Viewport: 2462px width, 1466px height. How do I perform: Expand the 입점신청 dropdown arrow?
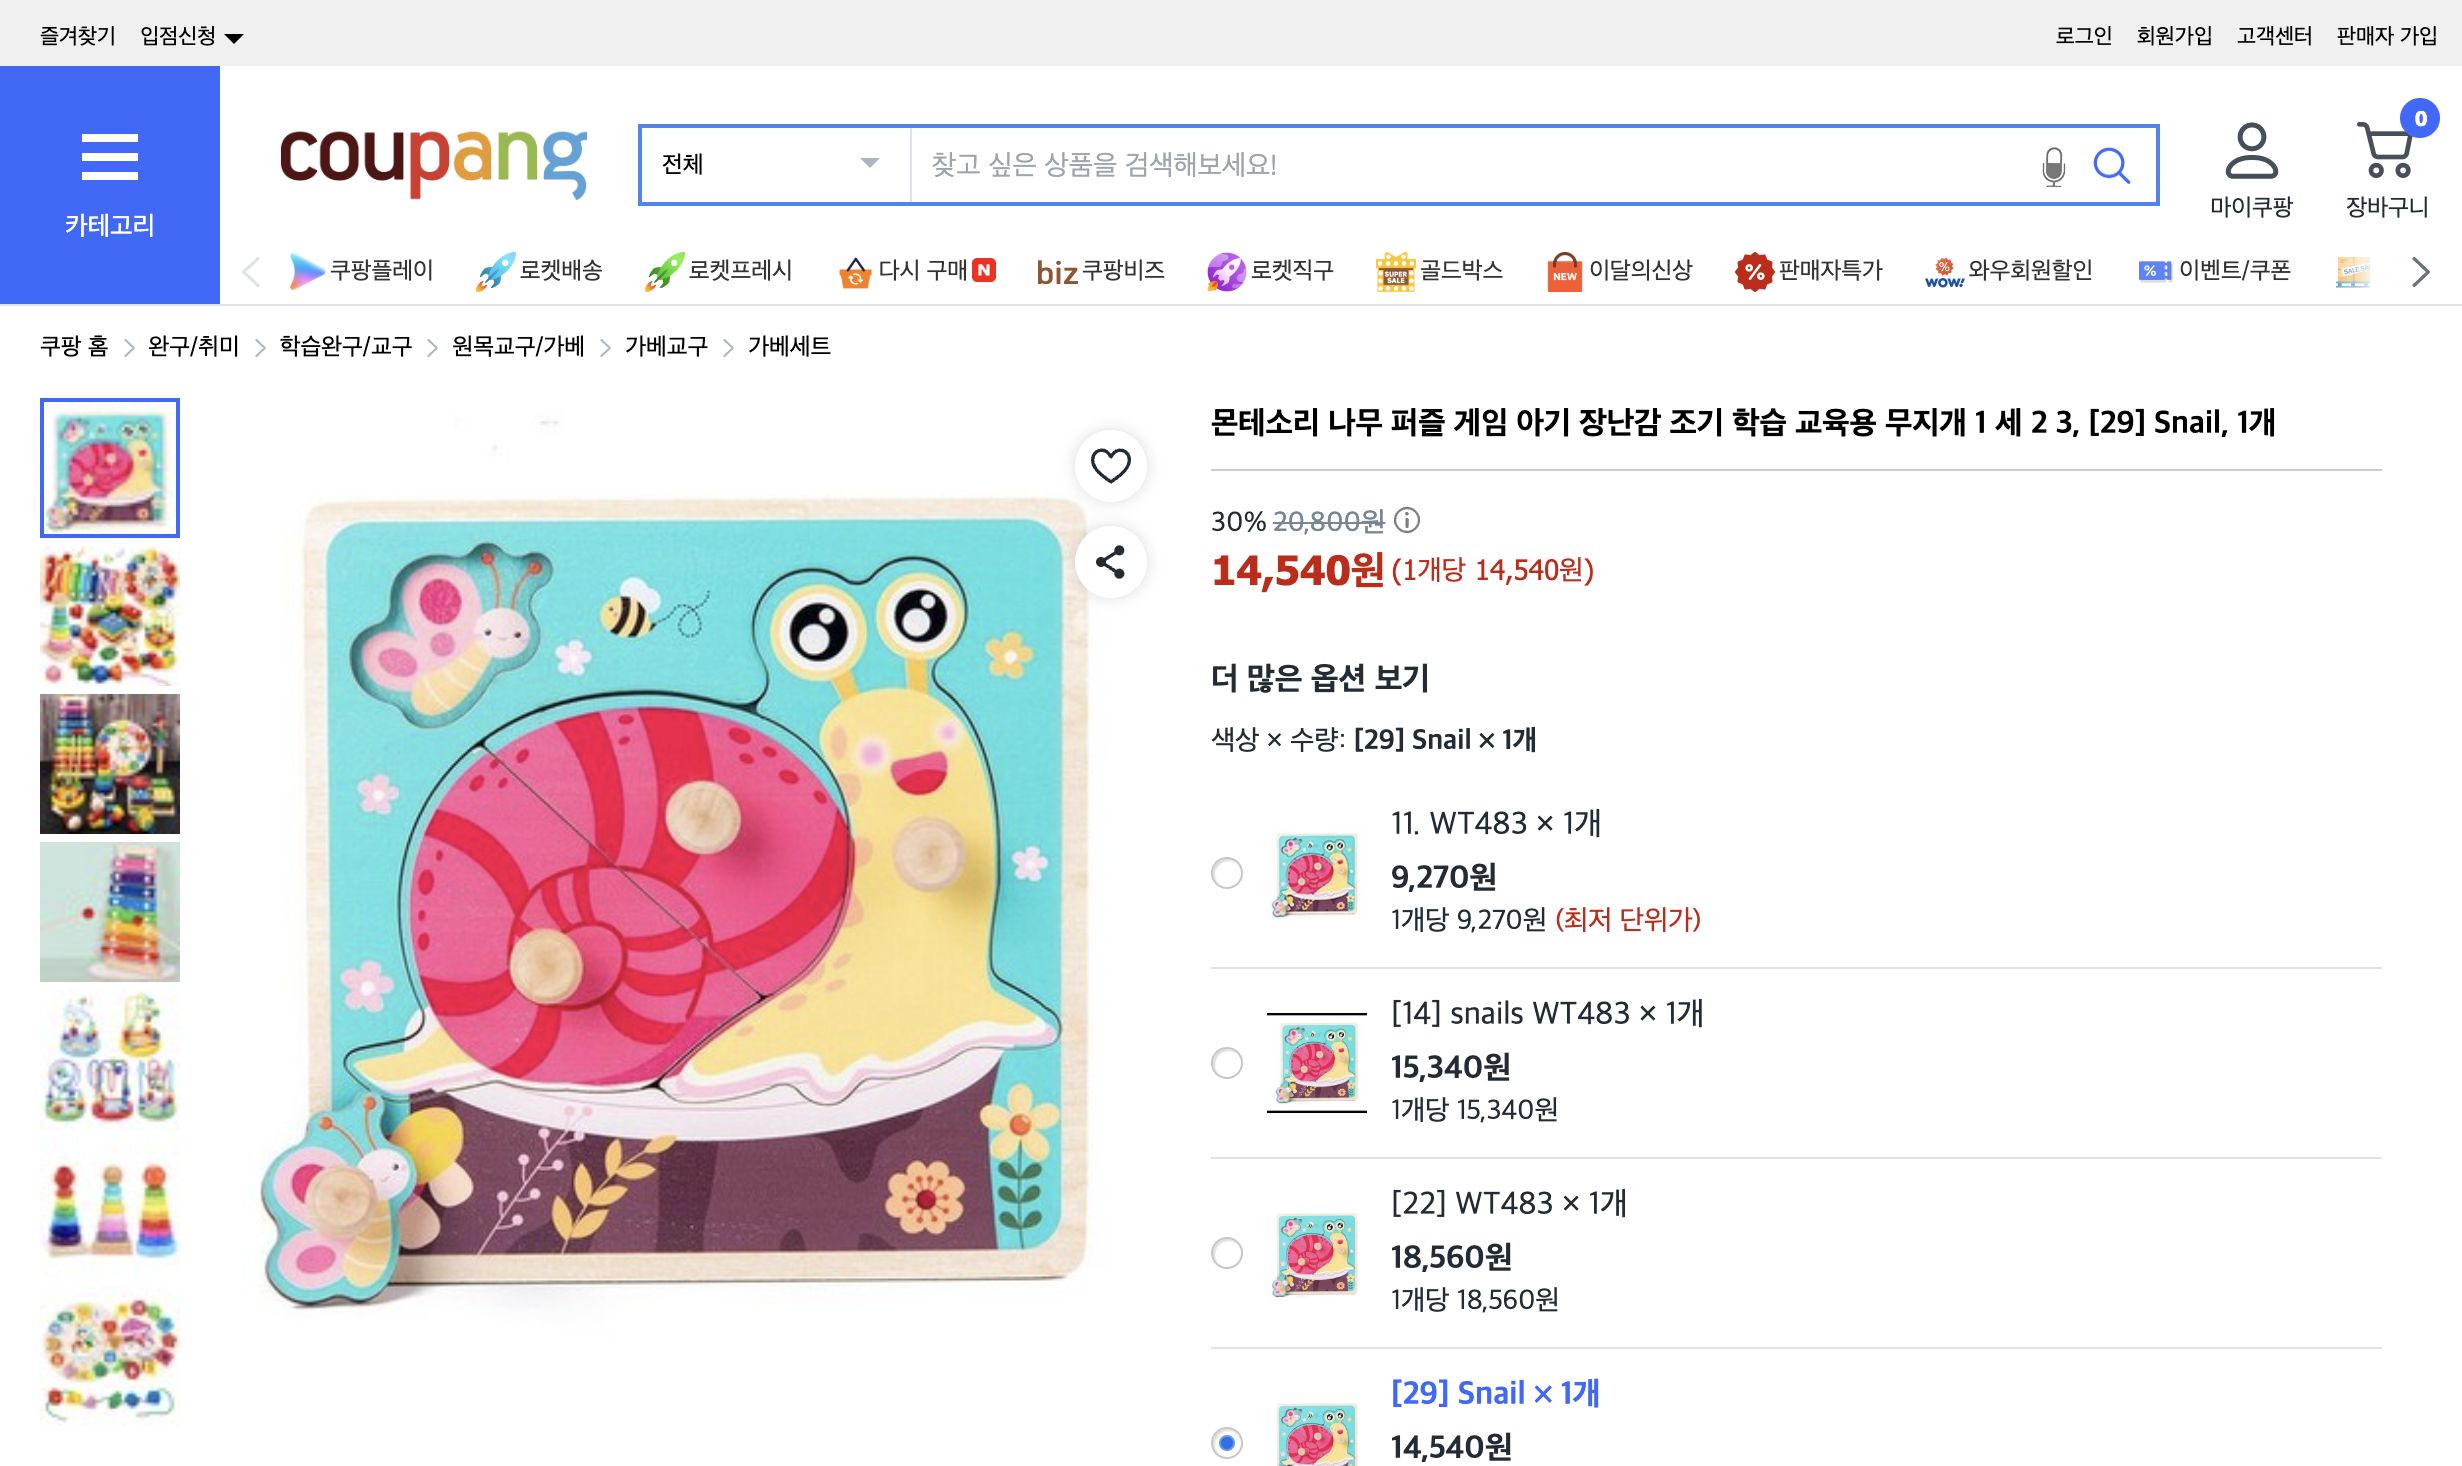pos(236,34)
